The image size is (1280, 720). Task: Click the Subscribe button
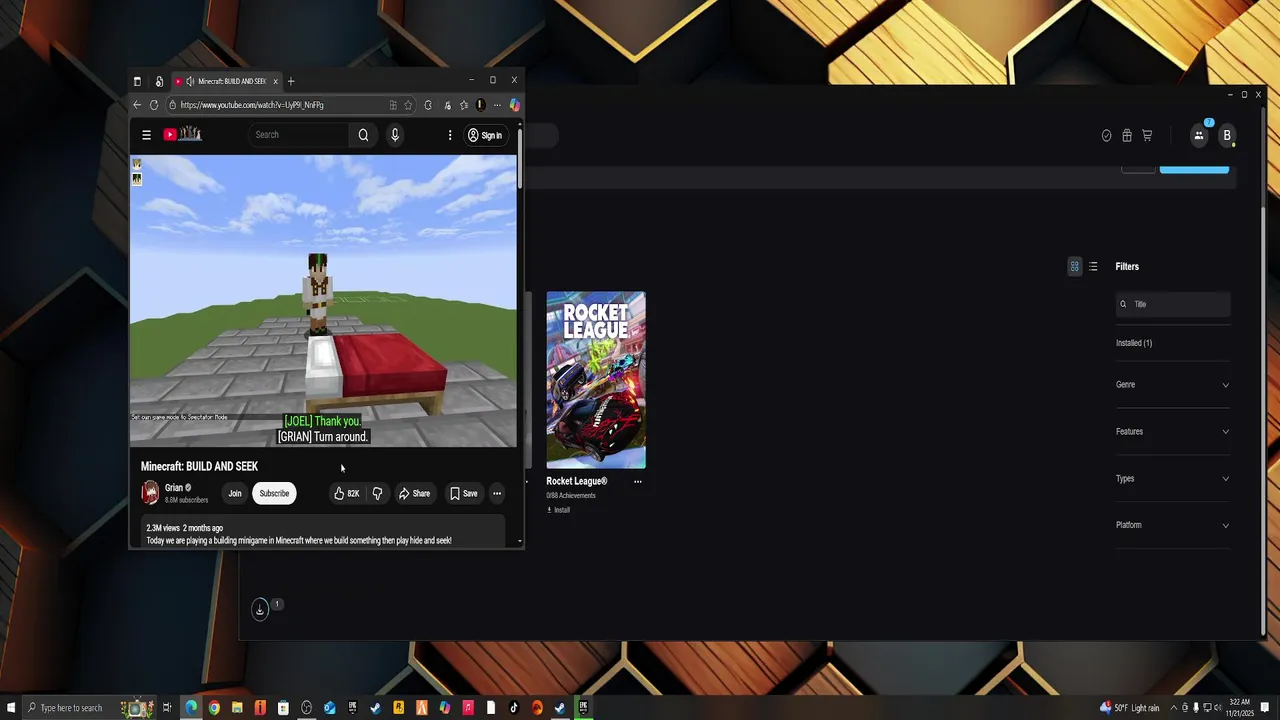pyautogui.click(x=274, y=493)
